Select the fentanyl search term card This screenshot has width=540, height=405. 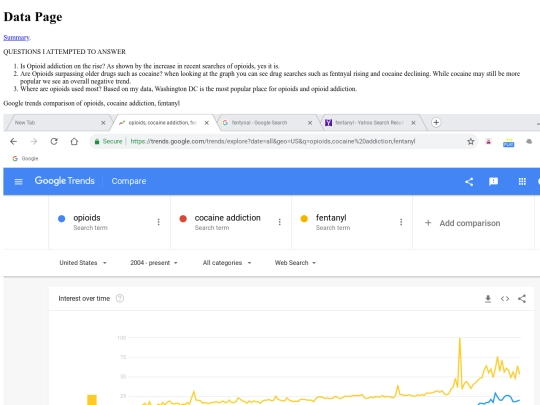[x=352, y=222]
